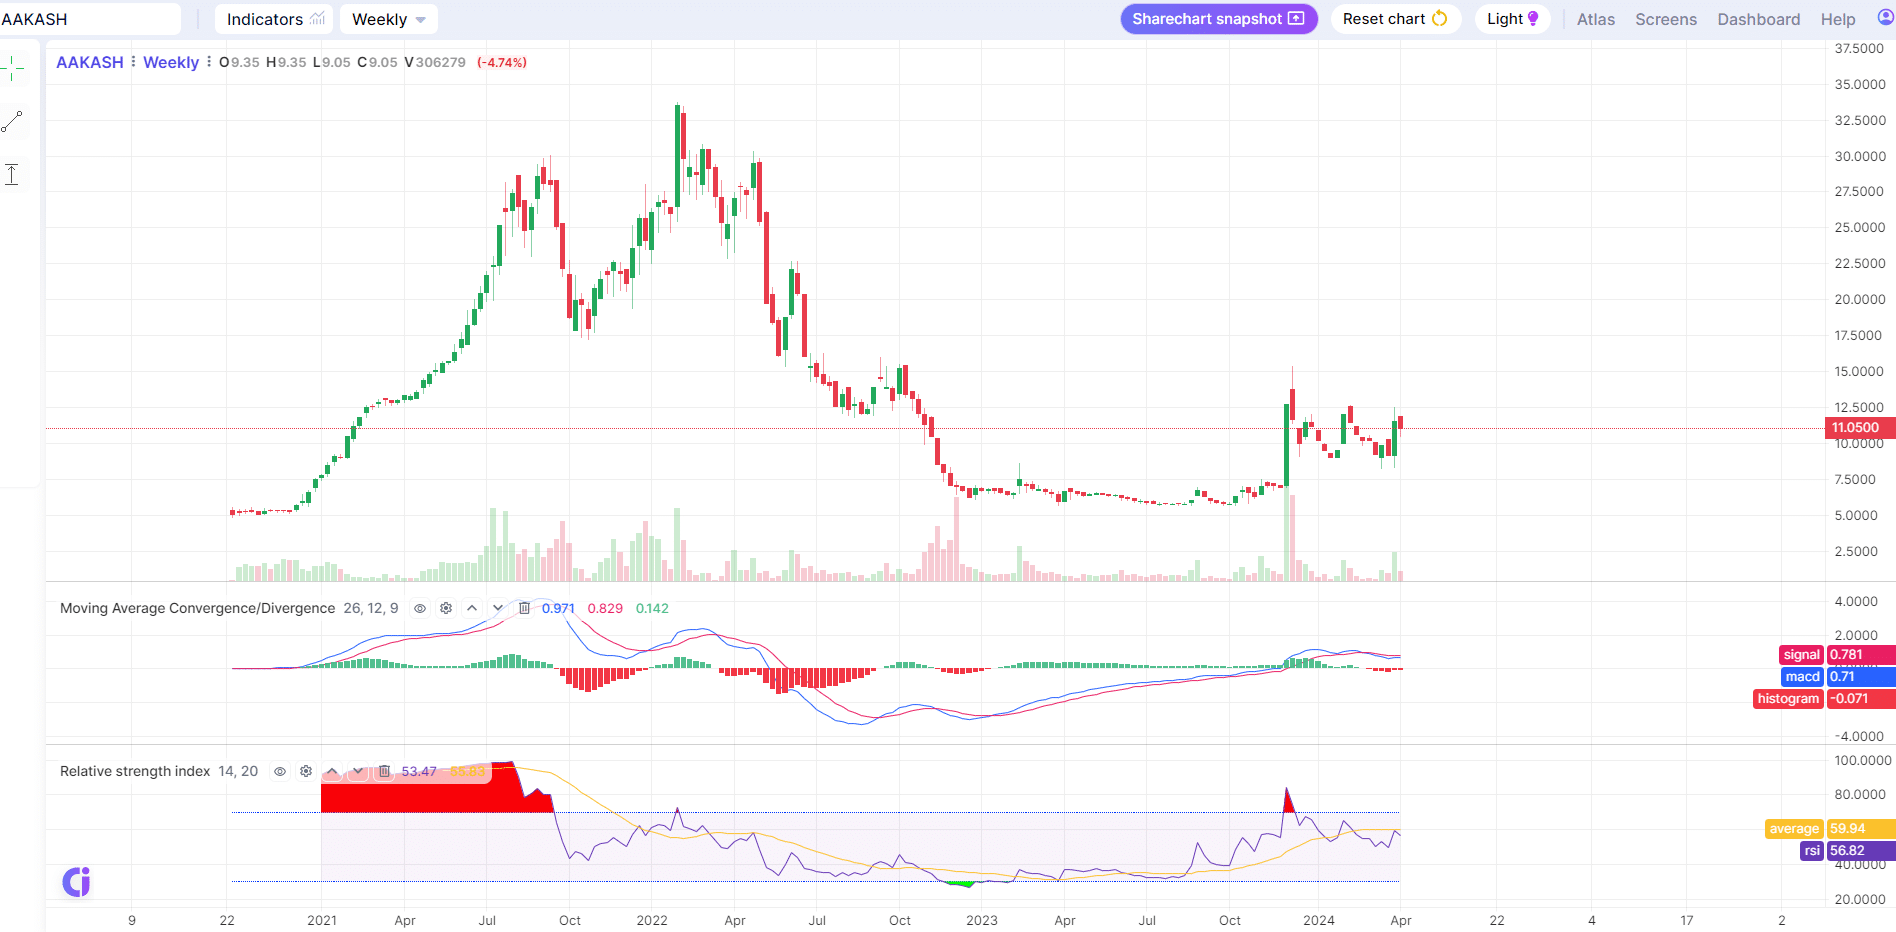Click the 11.0500 current price tag

(1860, 428)
